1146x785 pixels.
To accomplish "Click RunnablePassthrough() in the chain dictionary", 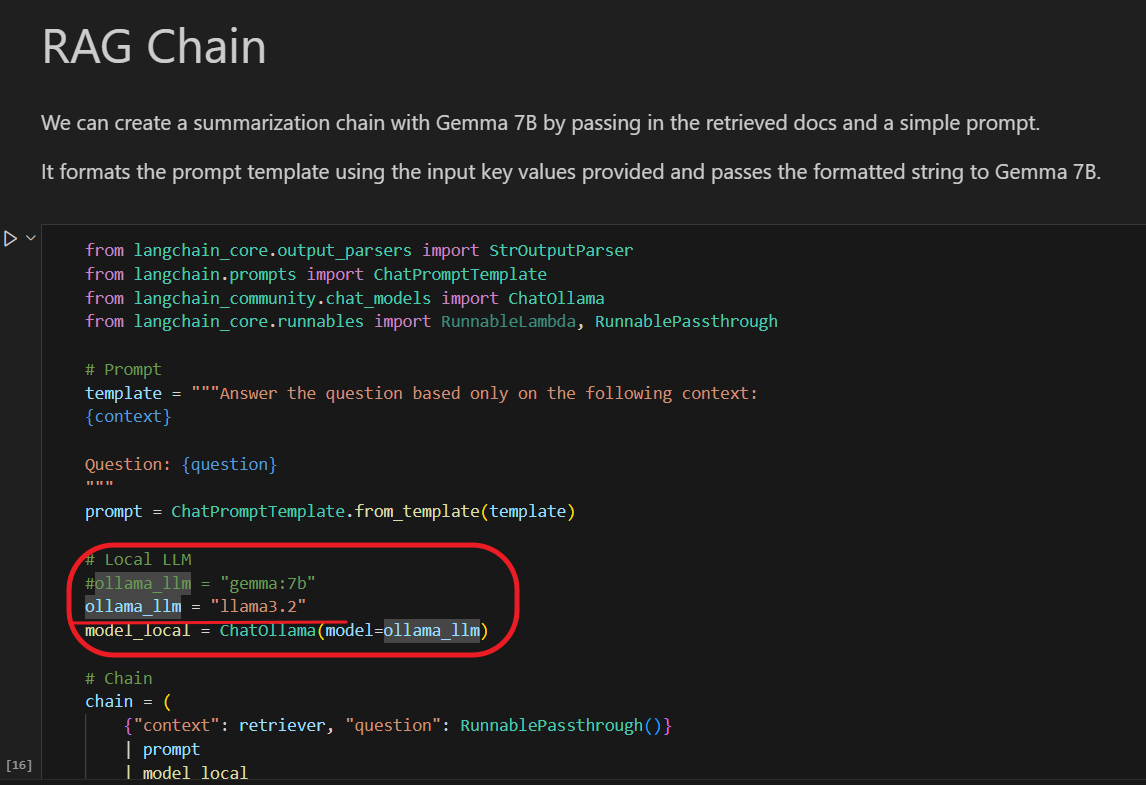I will pyautogui.click(x=561, y=726).
